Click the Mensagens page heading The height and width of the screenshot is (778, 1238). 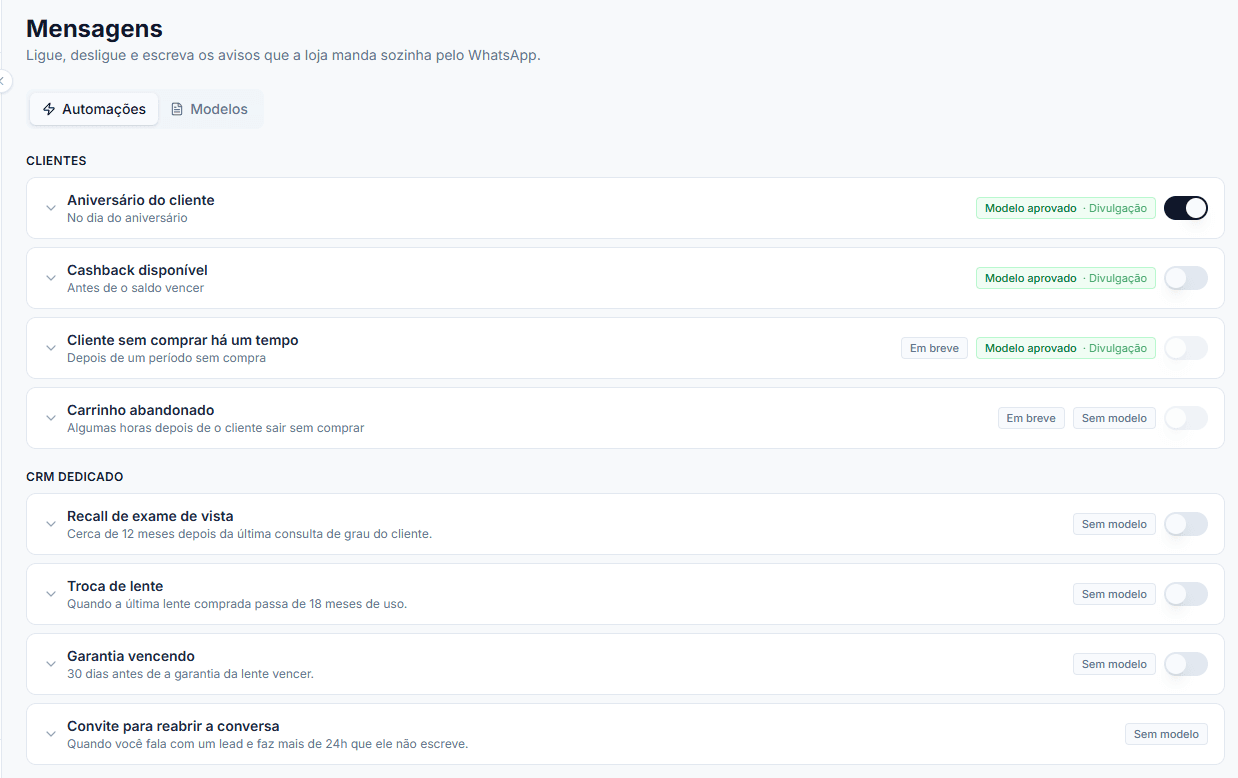(94, 28)
